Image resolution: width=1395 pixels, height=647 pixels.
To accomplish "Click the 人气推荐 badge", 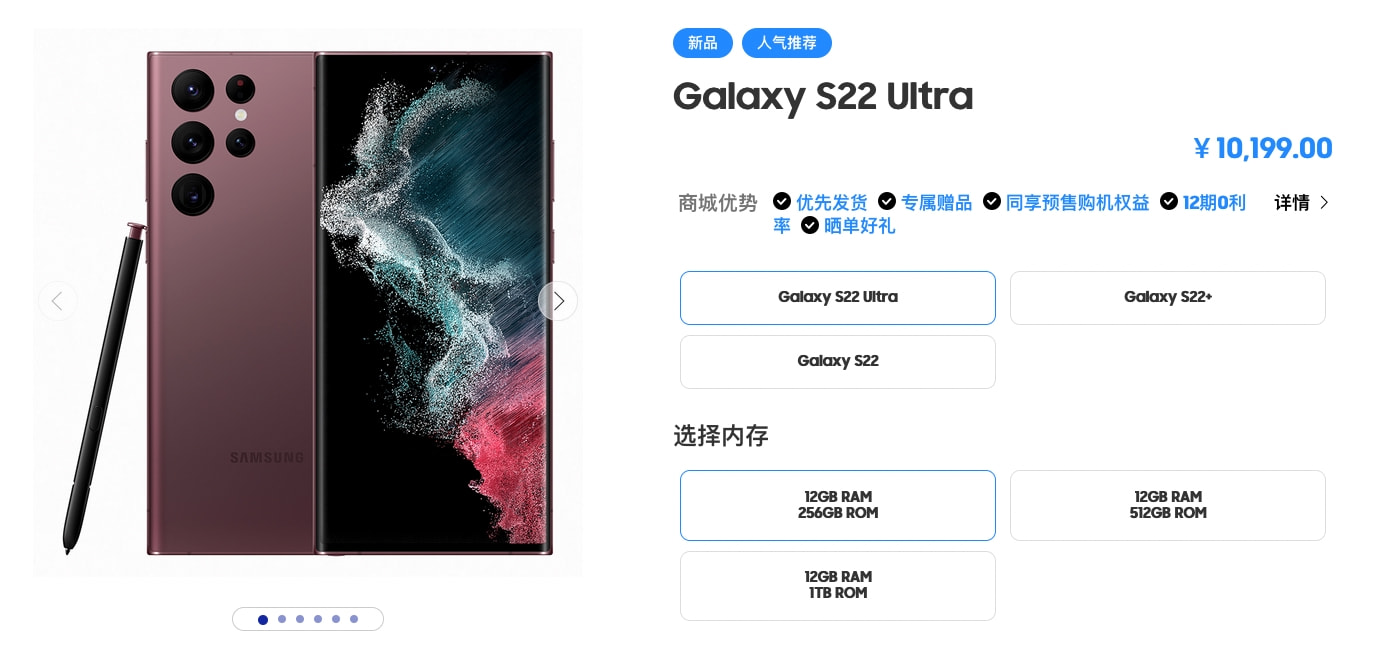I will click(x=787, y=43).
